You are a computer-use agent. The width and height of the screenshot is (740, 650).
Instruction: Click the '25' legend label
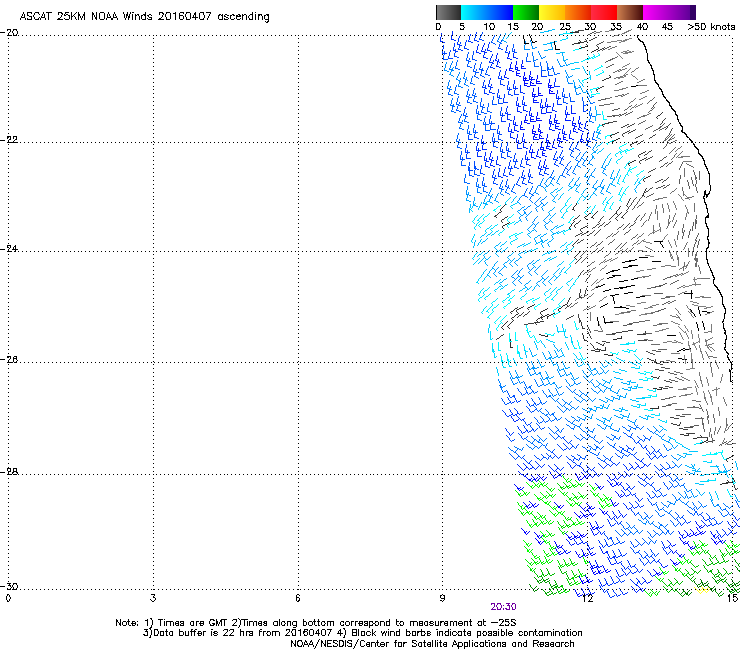tap(564, 27)
